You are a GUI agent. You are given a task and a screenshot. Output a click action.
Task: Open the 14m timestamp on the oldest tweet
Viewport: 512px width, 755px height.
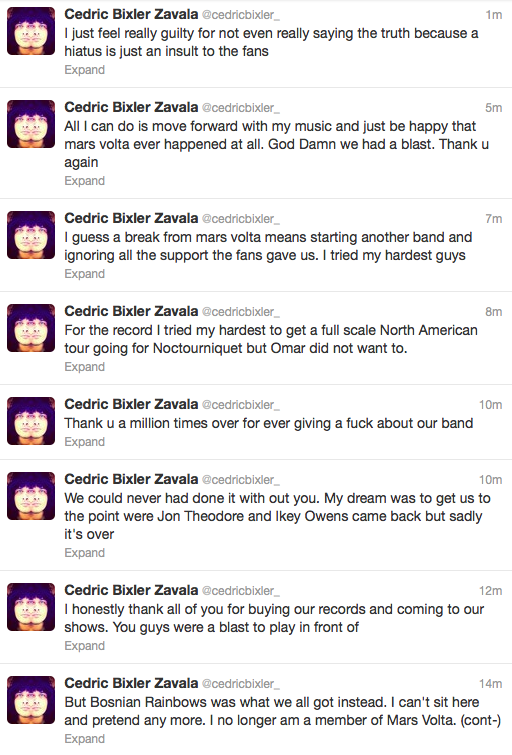coord(490,684)
